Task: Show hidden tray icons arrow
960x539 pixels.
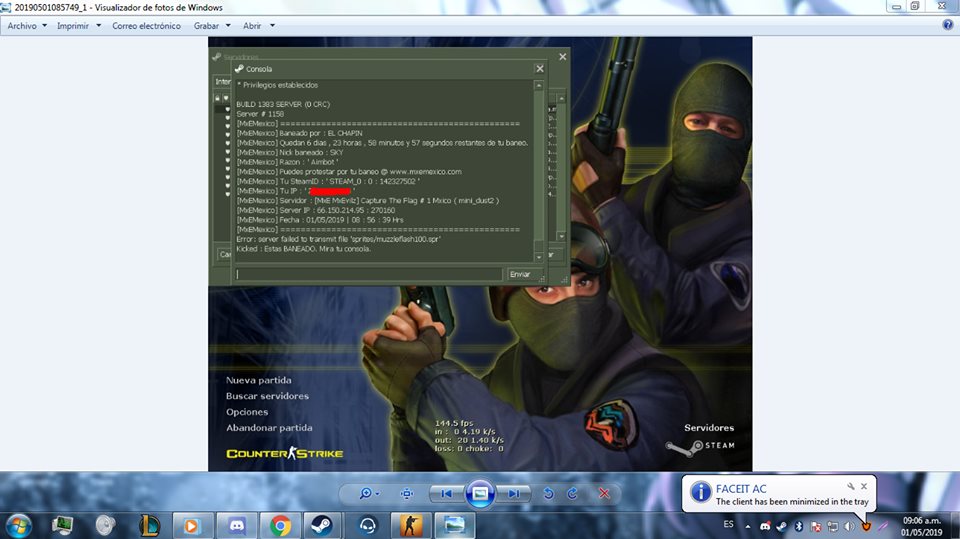Action: [748, 526]
